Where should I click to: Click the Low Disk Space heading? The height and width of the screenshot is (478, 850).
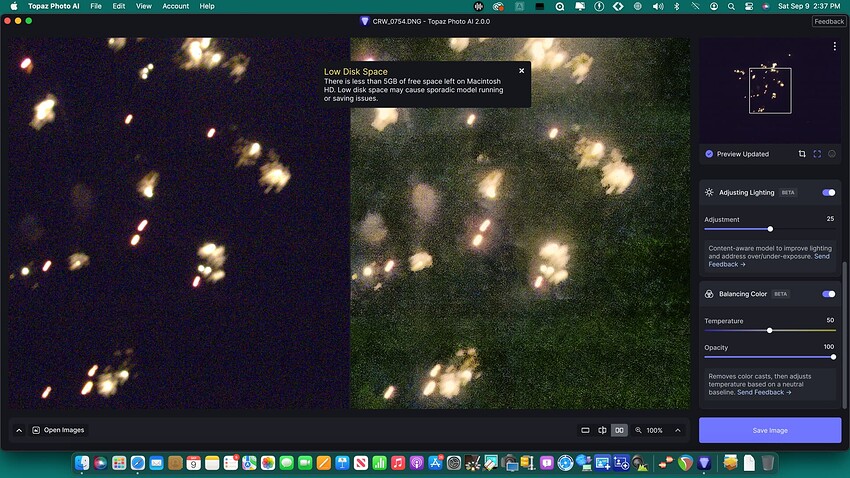(356, 72)
